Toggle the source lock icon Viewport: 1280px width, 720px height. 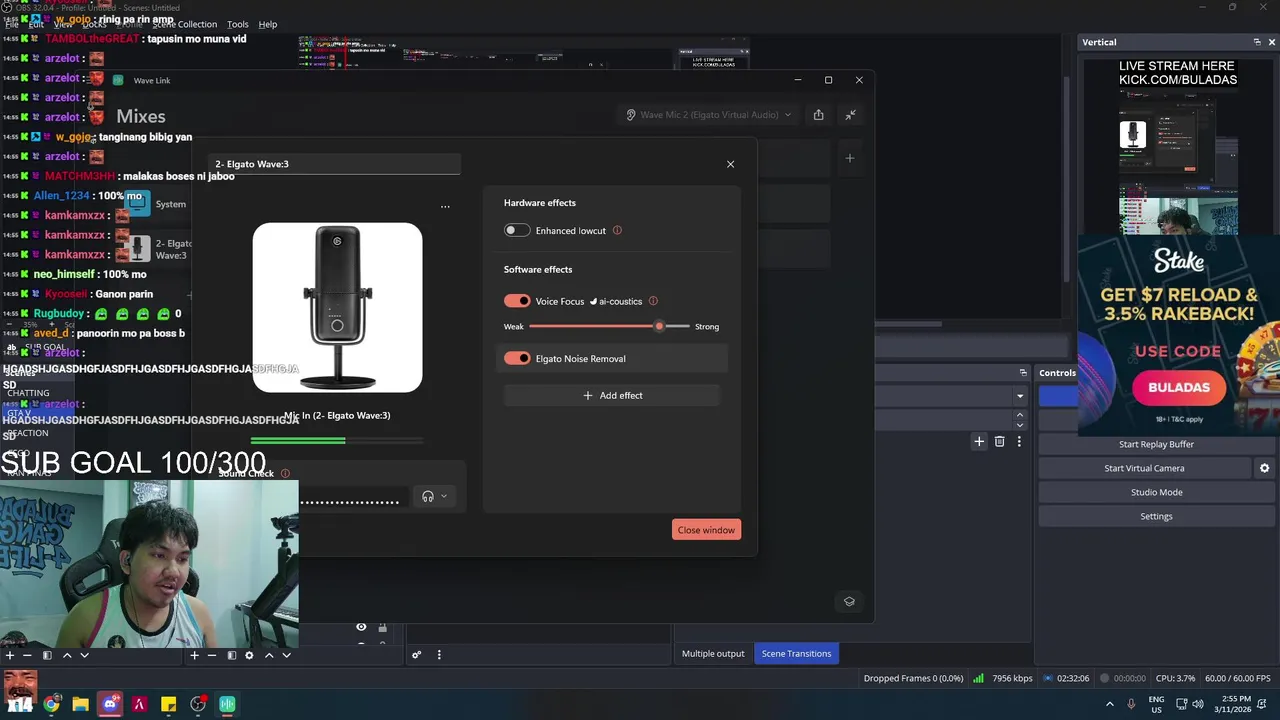382,627
